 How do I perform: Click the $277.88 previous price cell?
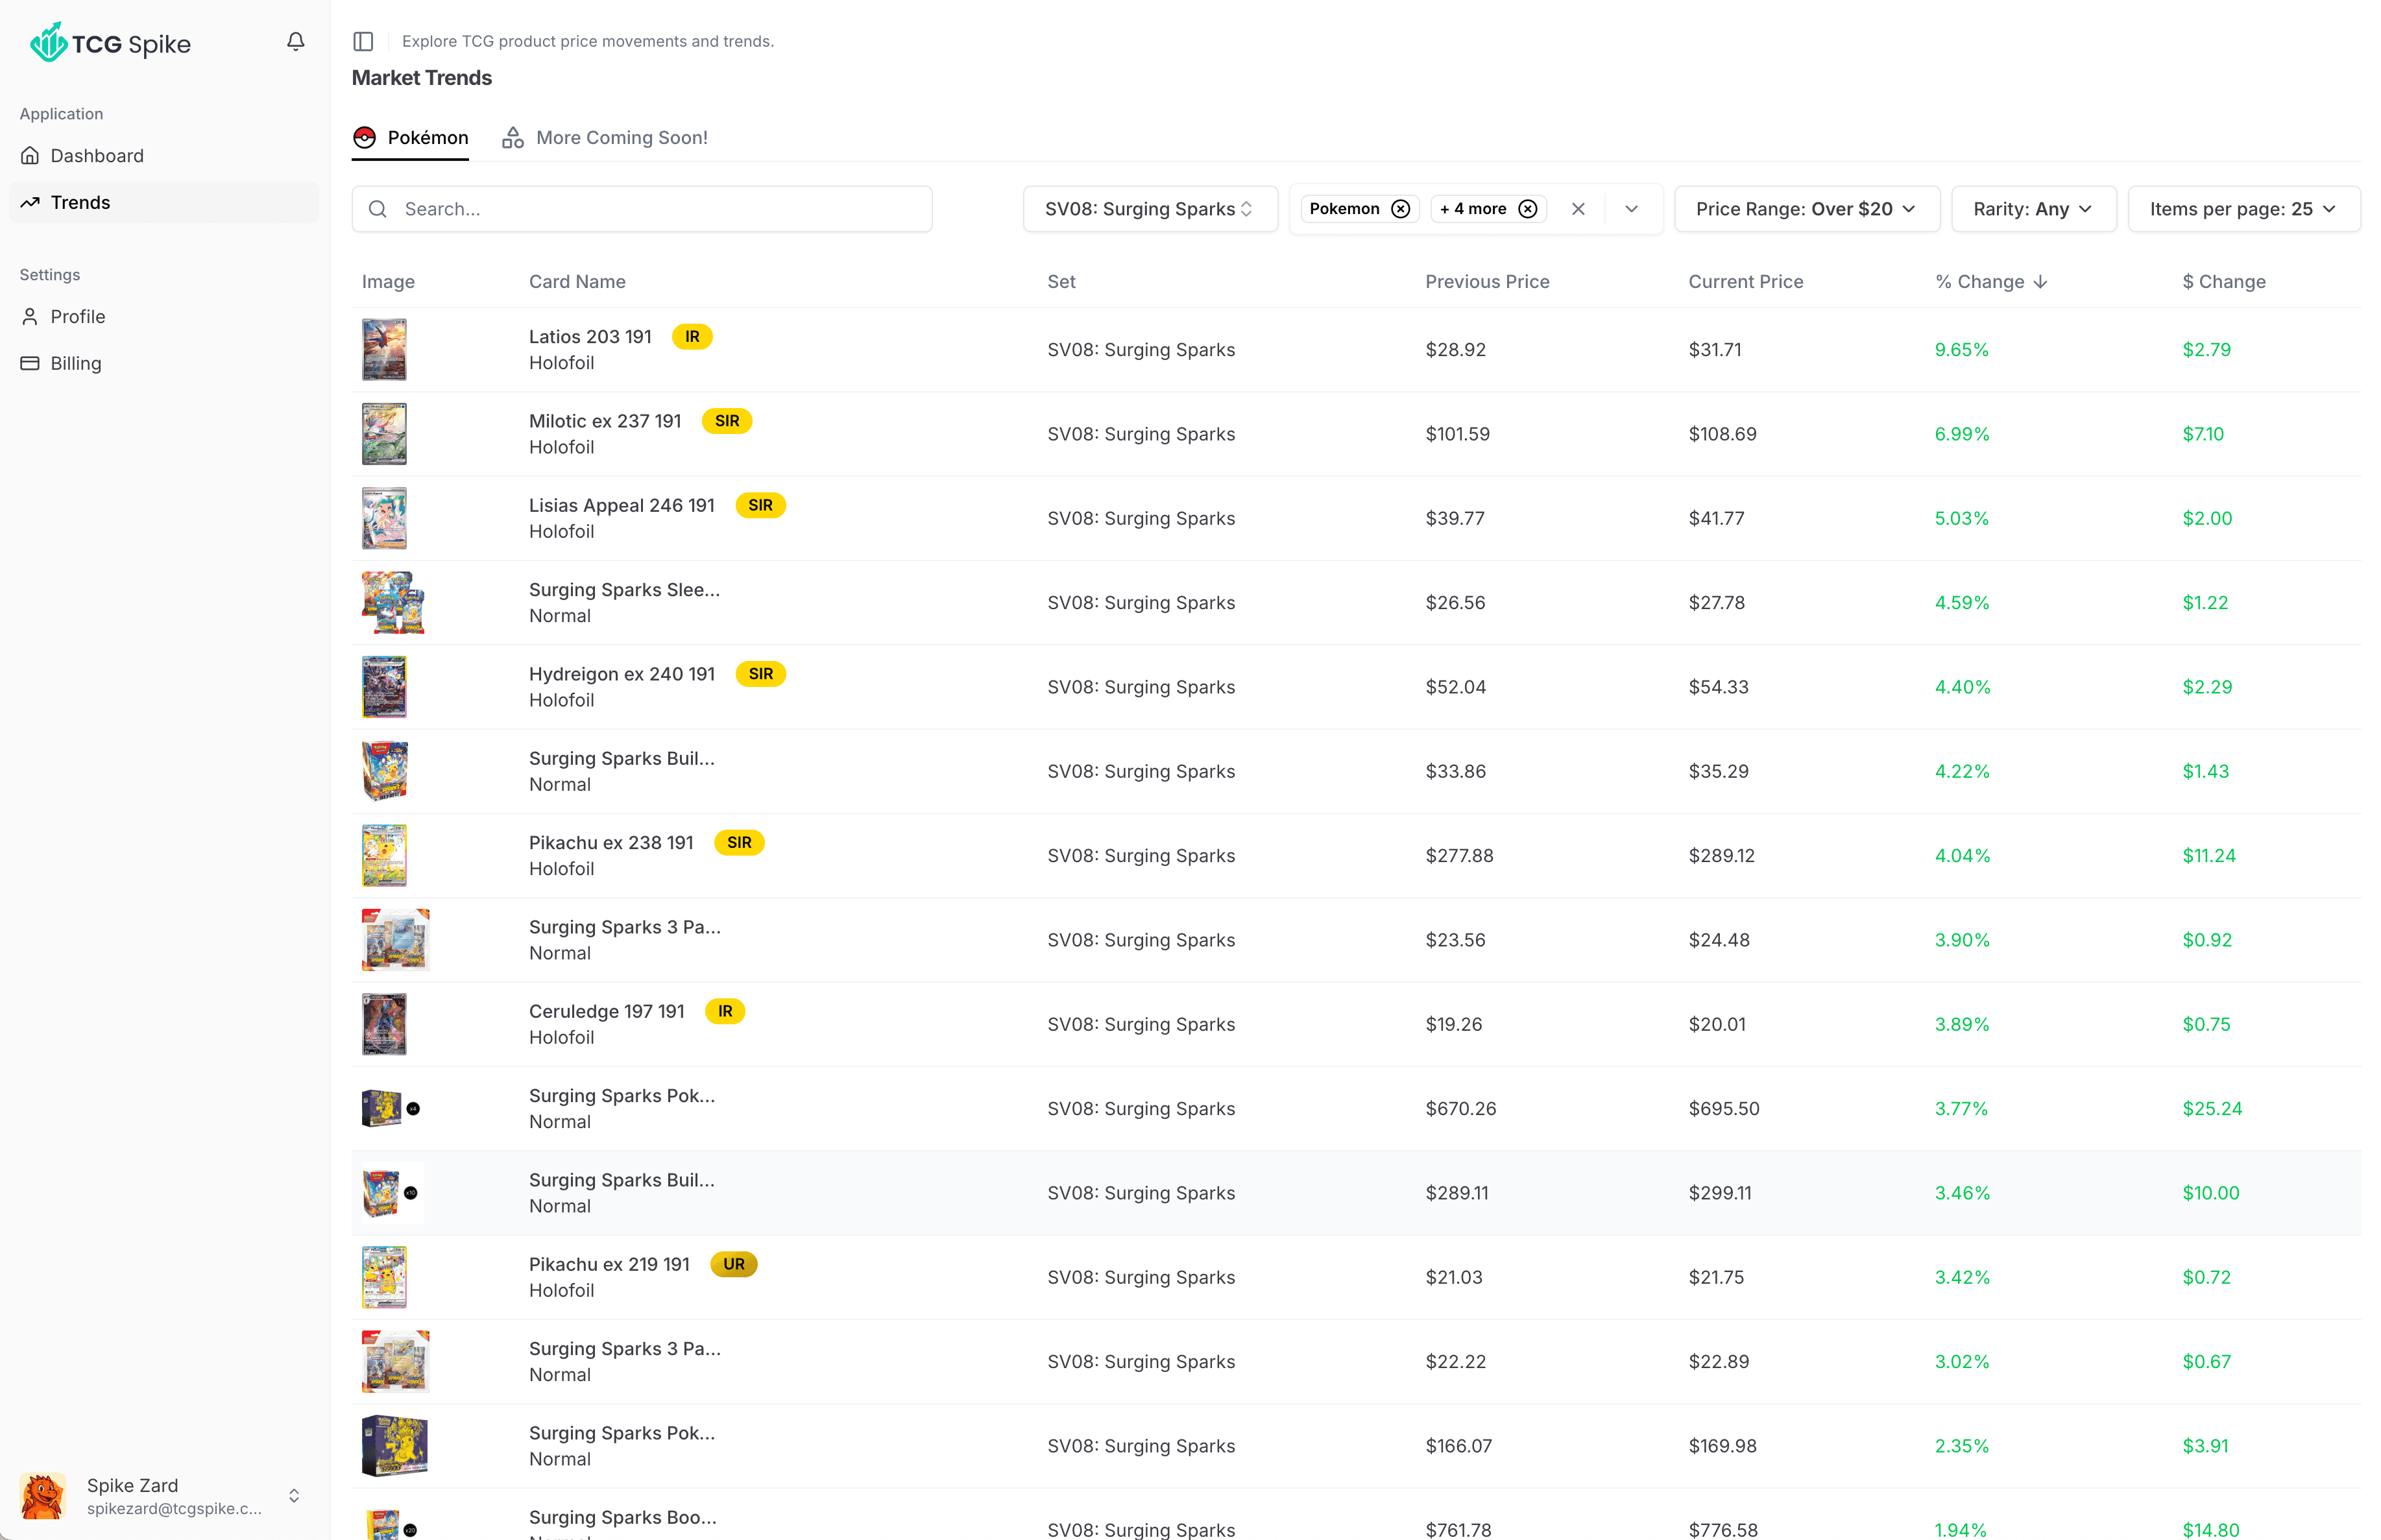[x=1459, y=856]
